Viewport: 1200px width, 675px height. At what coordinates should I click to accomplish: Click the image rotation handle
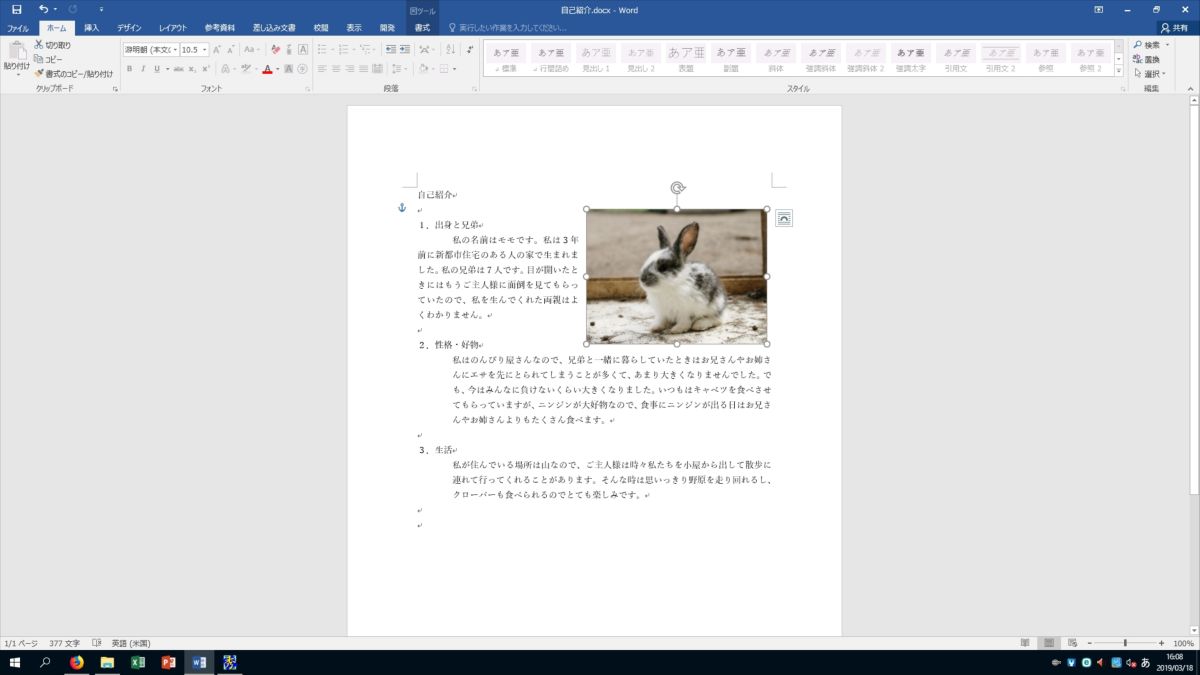pos(677,187)
